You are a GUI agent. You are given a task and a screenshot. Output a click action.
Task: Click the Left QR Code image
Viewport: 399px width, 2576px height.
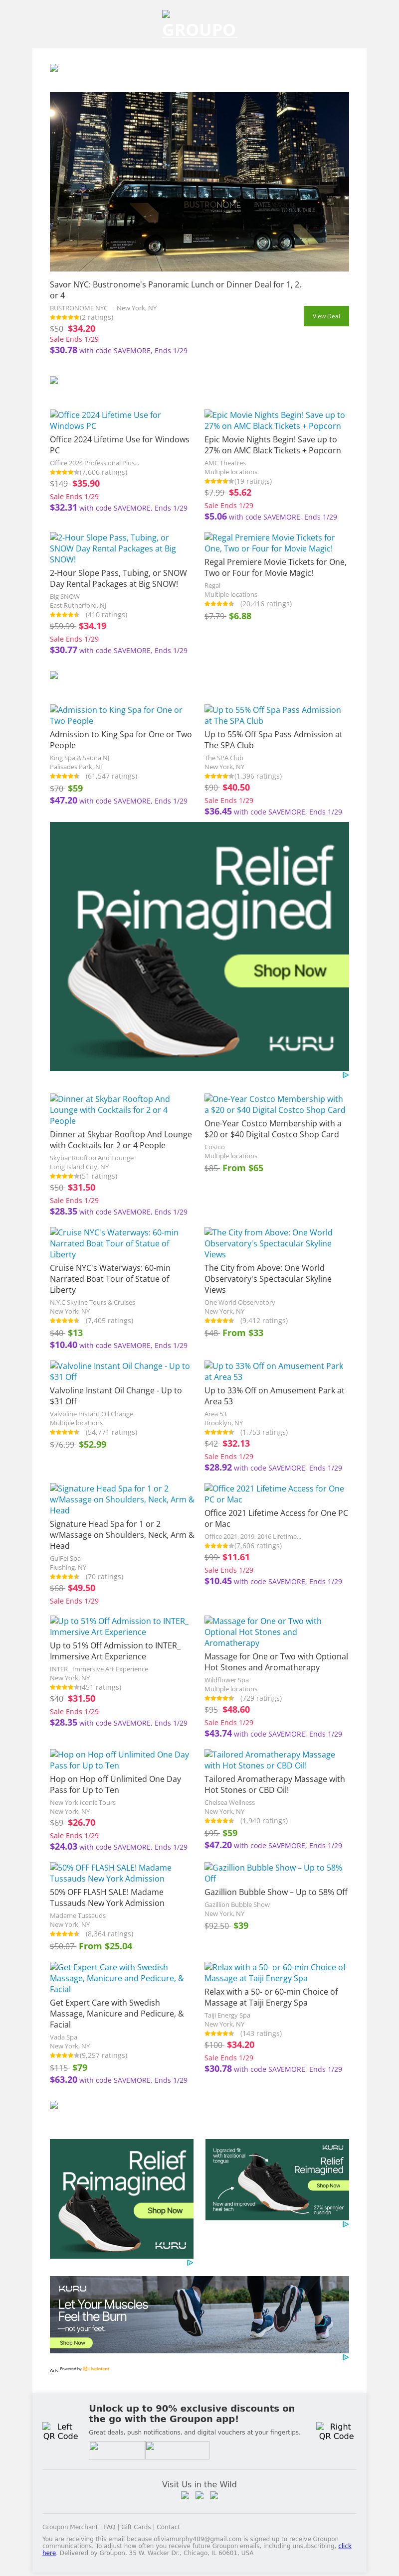point(60,2431)
